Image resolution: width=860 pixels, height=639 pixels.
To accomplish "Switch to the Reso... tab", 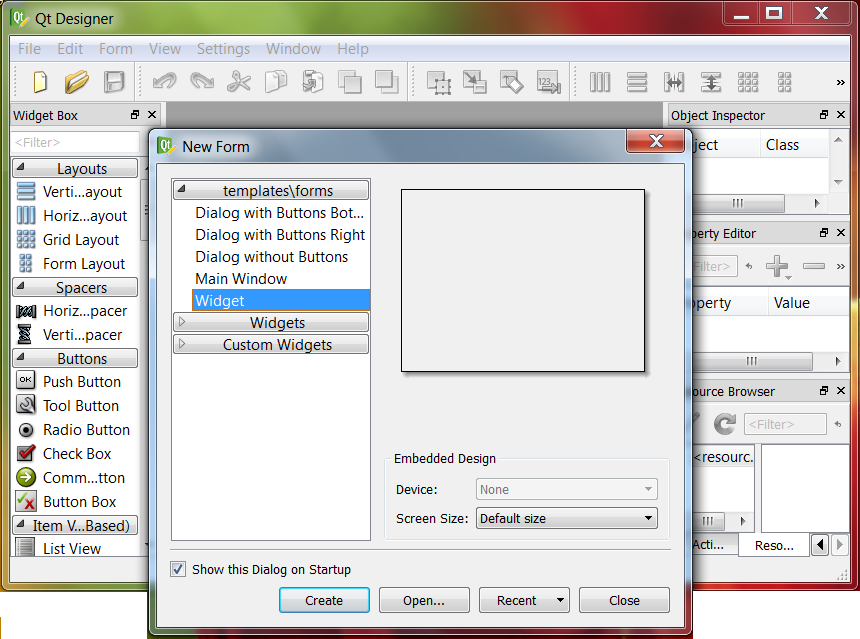I will tap(774, 545).
